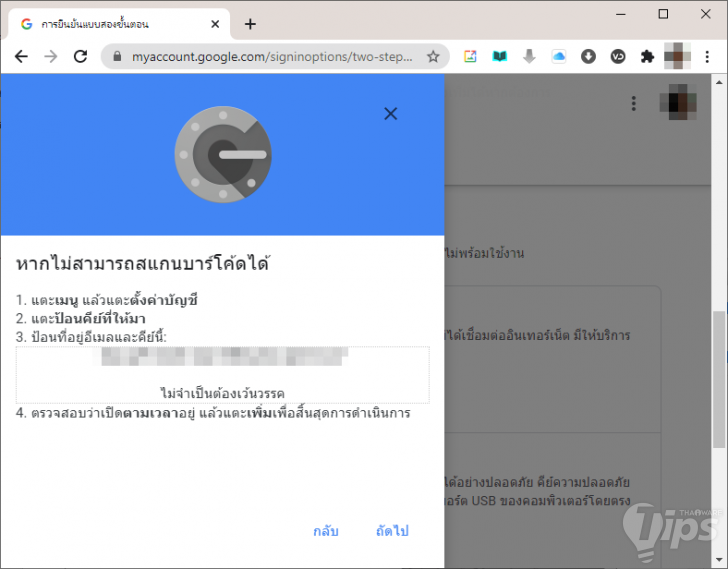Screen dimensions: 728x569
Task: Open Chrome profile avatar in toolbar
Action: (677, 56)
